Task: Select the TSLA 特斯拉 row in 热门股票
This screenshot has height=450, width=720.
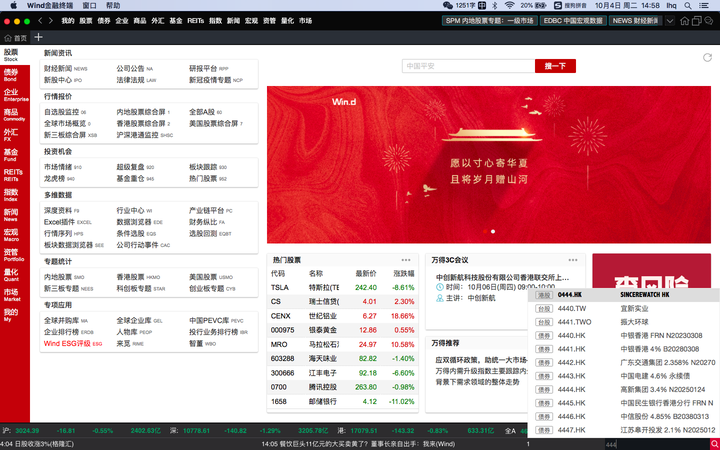Action: (x=343, y=287)
